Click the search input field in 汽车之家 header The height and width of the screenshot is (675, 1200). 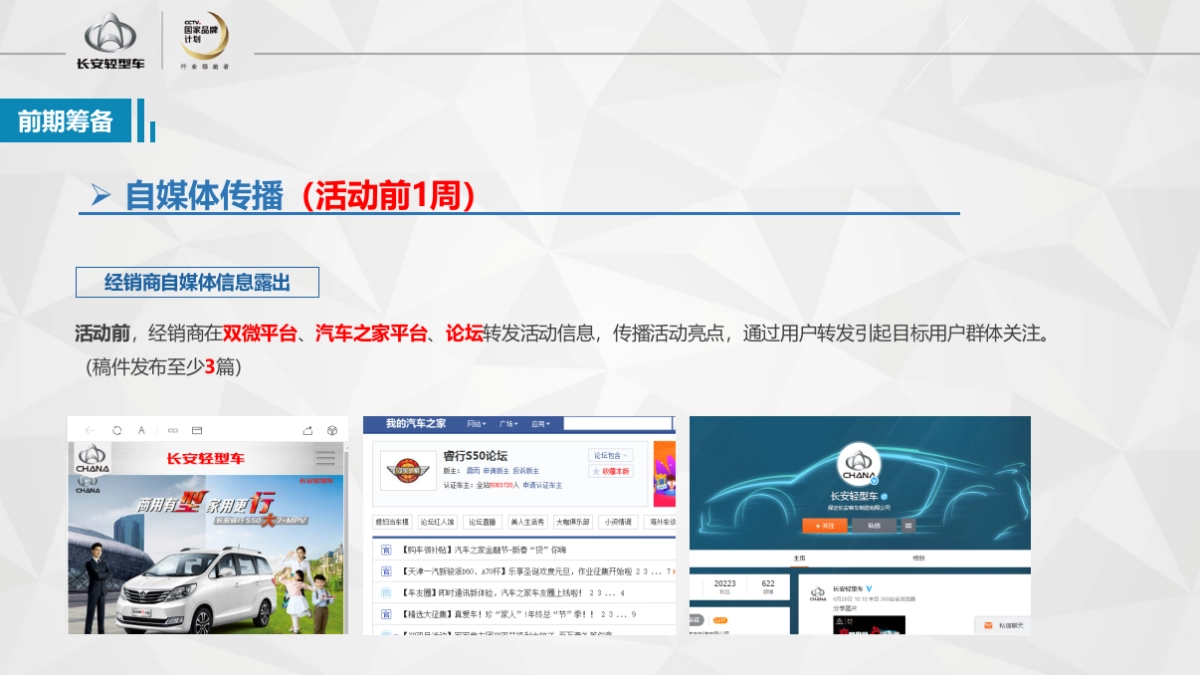[x=620, y=423]
